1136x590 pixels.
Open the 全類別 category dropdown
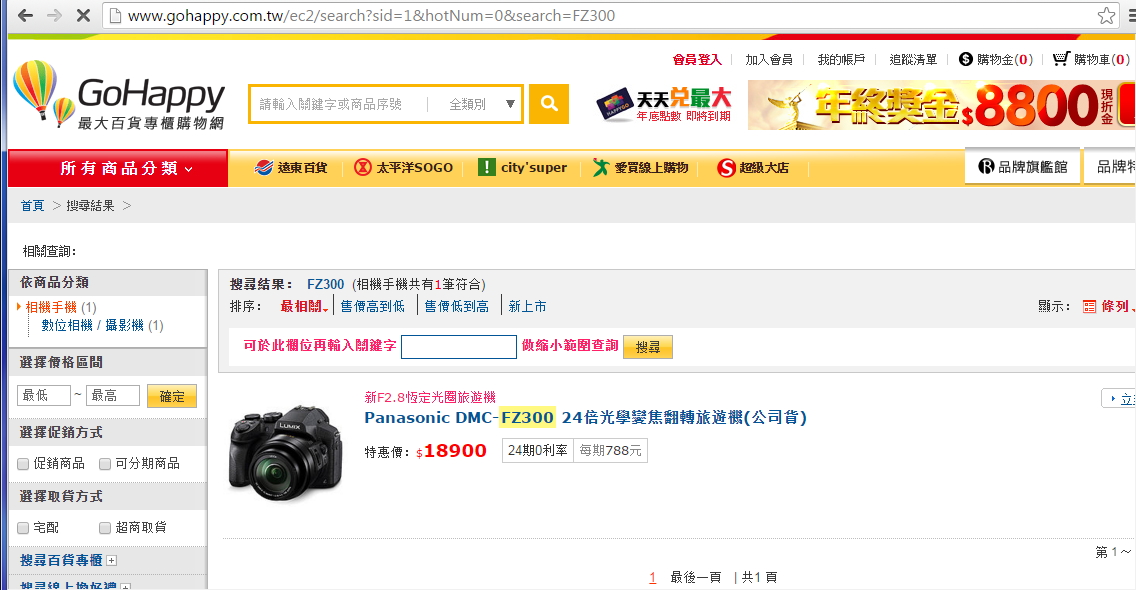(481, 104)
